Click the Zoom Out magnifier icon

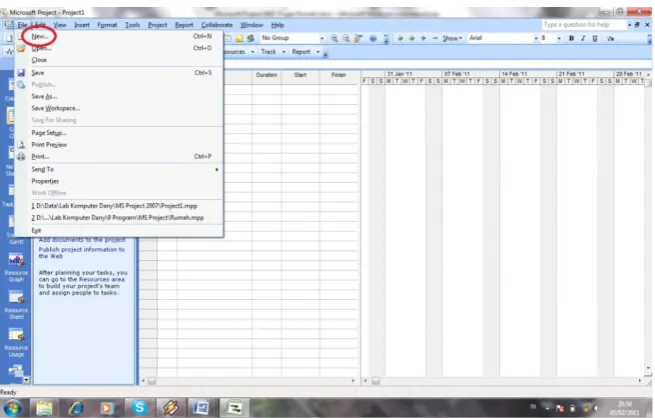pyautogui.click(x=346, y=38)
